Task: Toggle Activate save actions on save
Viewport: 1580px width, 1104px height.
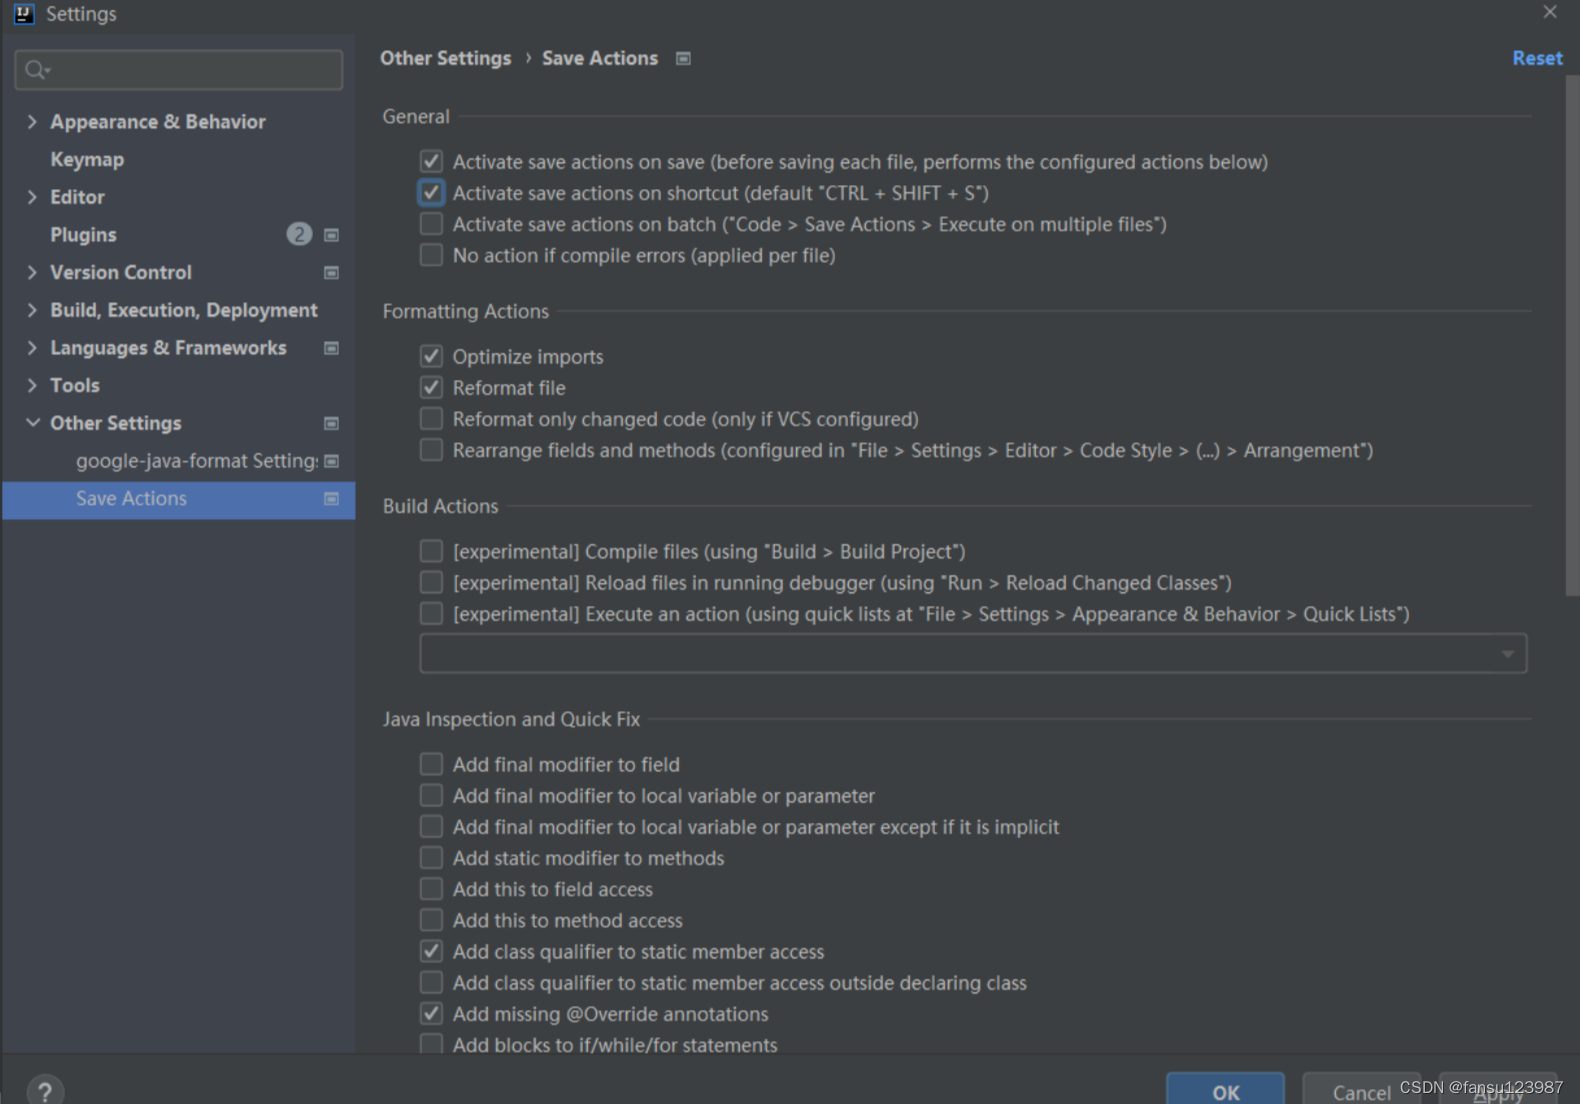Action: 431,161
